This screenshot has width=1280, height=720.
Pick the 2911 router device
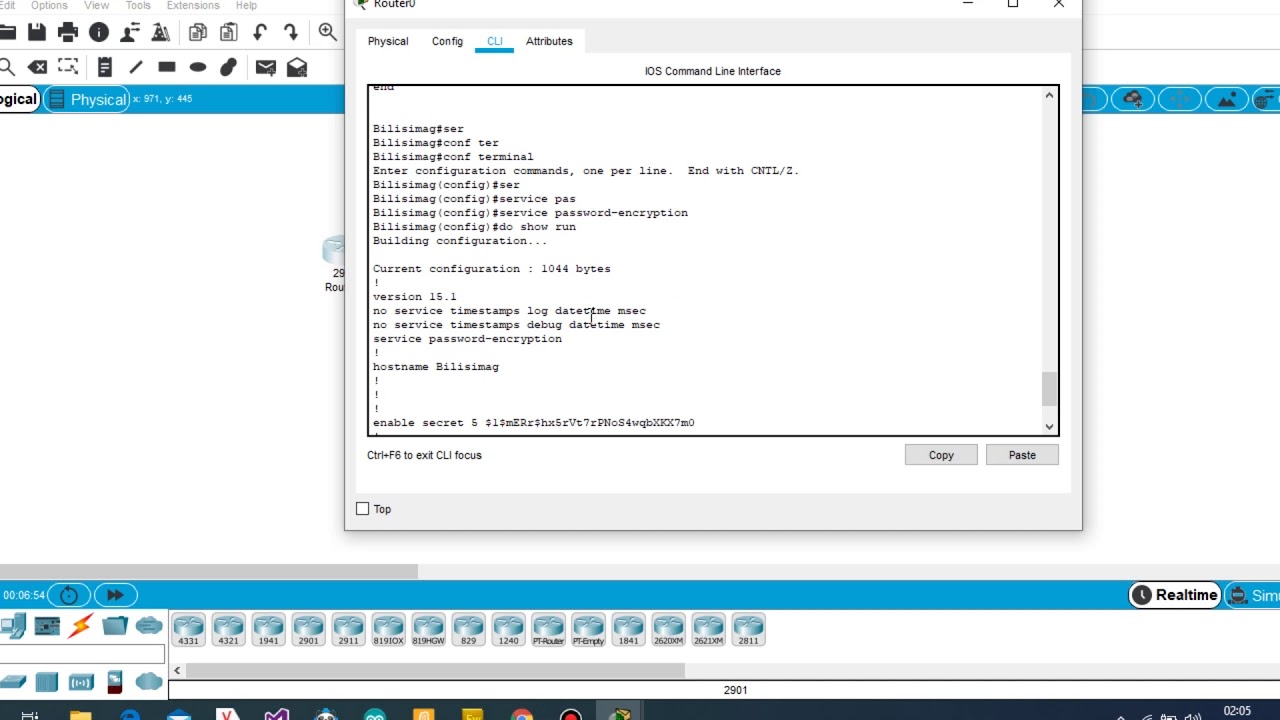click(348, 630)
